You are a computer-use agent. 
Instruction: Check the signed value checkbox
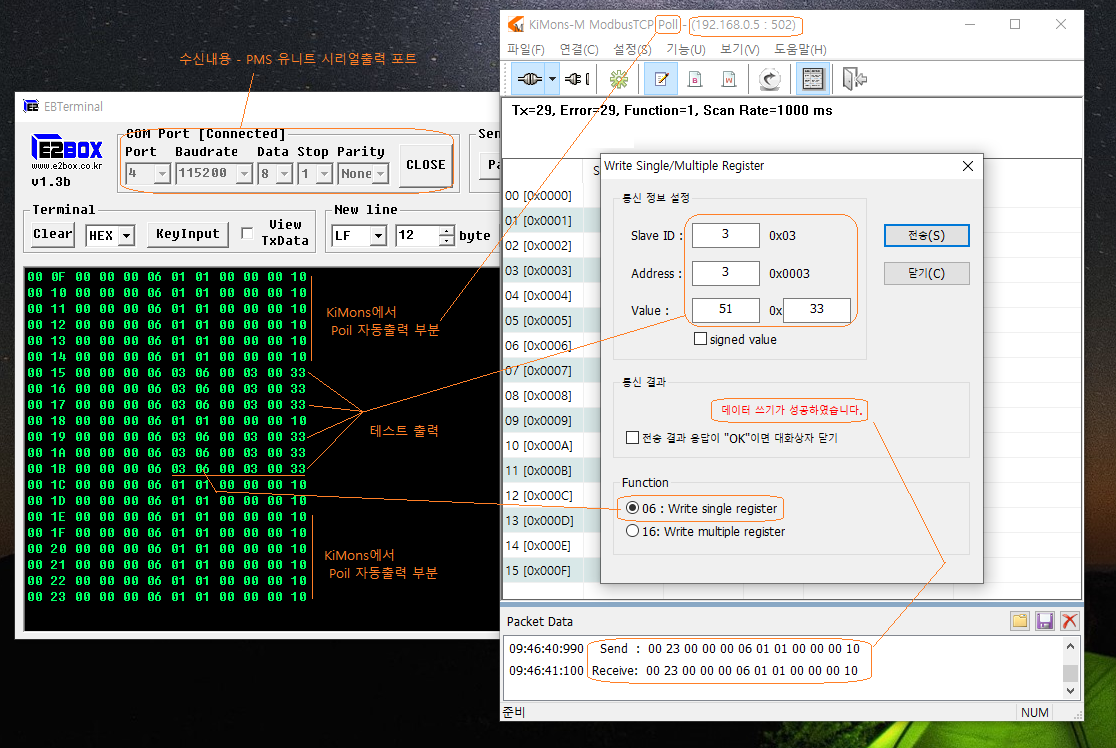[x=701, y=340]
